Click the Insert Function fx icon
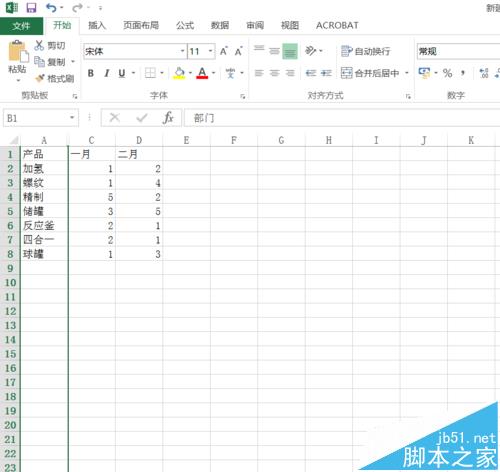500x472 pixels. [x=168, y=117]
